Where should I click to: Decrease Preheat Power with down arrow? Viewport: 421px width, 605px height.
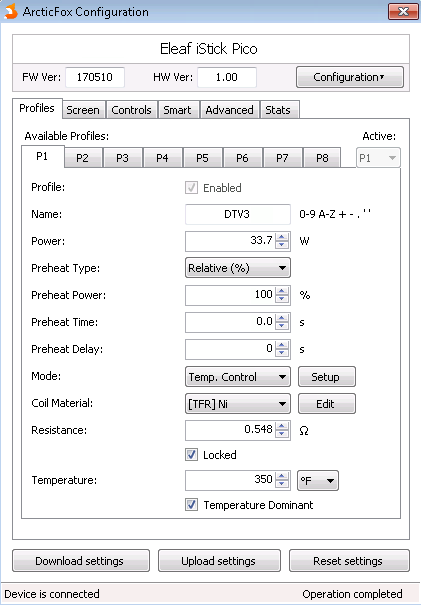coord(282,299)
